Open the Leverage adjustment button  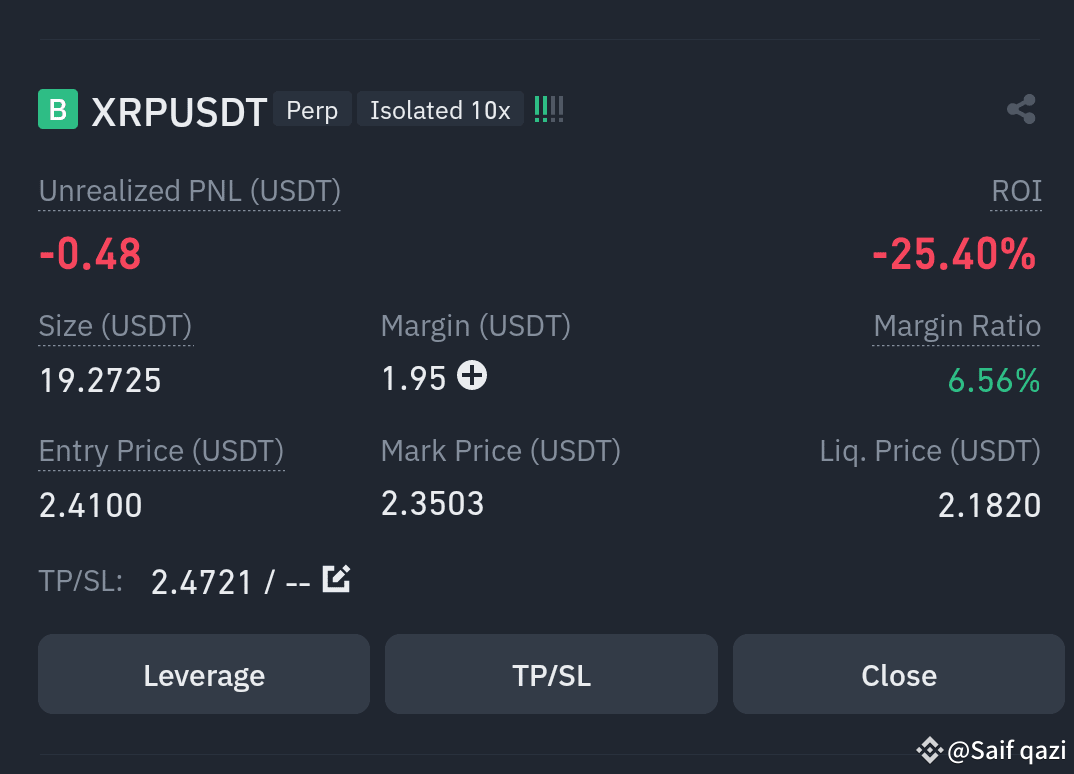coord(204,675)
